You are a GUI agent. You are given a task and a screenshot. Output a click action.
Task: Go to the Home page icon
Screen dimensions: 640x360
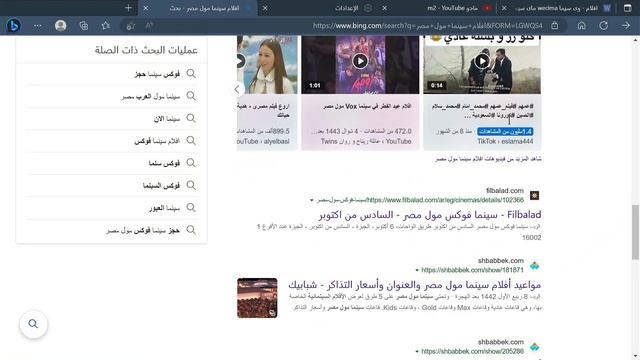click(x=582, y=26)
